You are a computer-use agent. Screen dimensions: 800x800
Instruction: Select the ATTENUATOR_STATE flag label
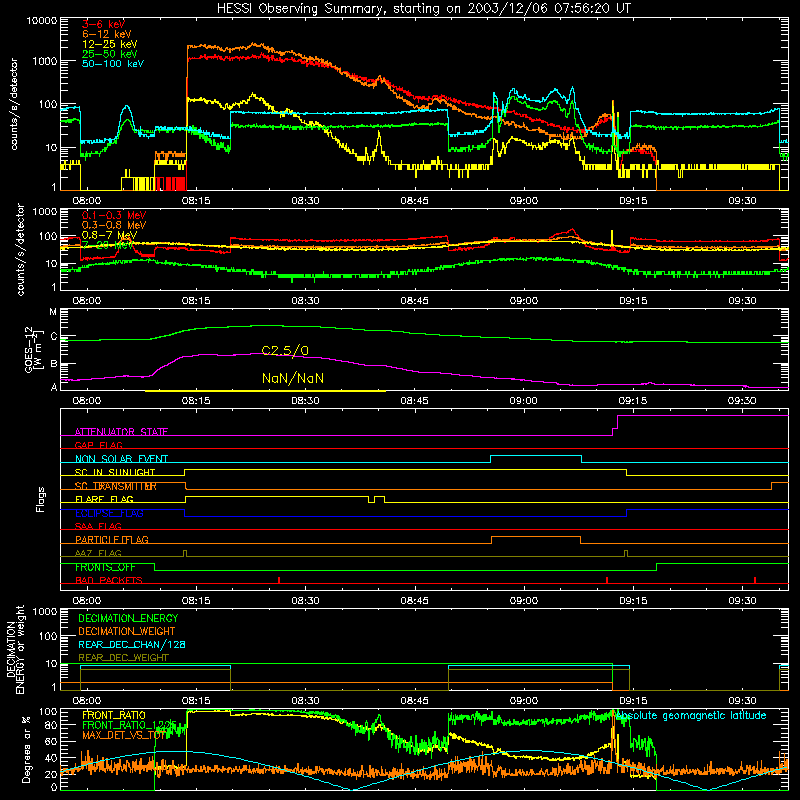pyautogui.click(x=121, y=432)
